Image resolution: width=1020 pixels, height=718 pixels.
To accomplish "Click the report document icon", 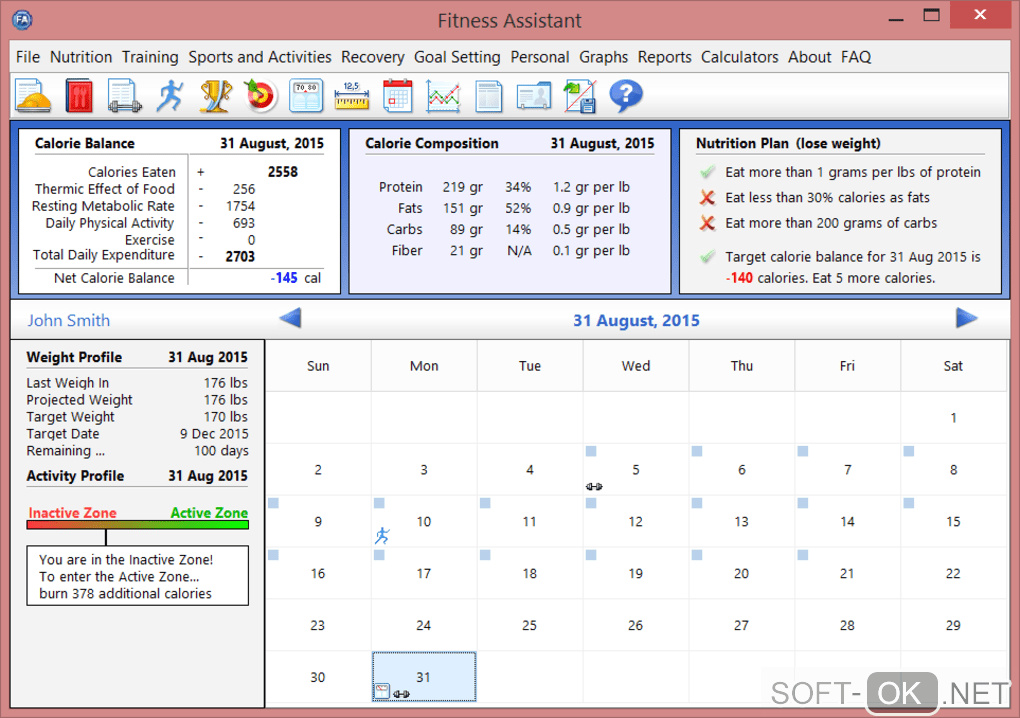I will click(489, 96).
